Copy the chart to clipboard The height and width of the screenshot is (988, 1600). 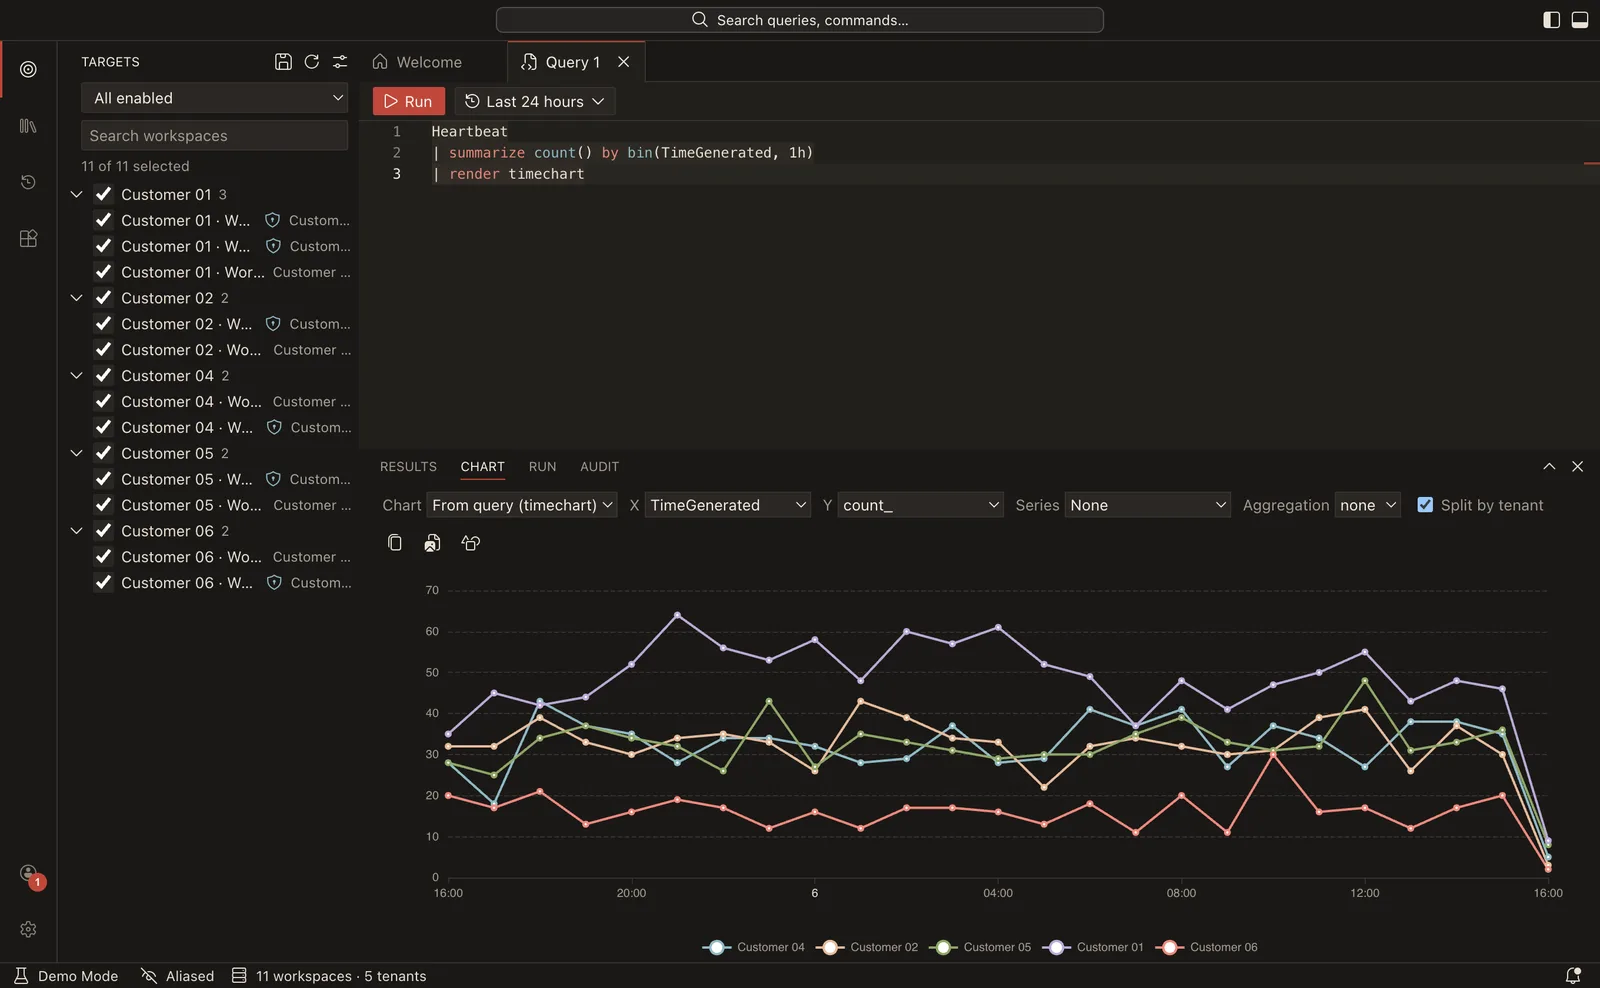pyautogui.click(x=395, y=543)
